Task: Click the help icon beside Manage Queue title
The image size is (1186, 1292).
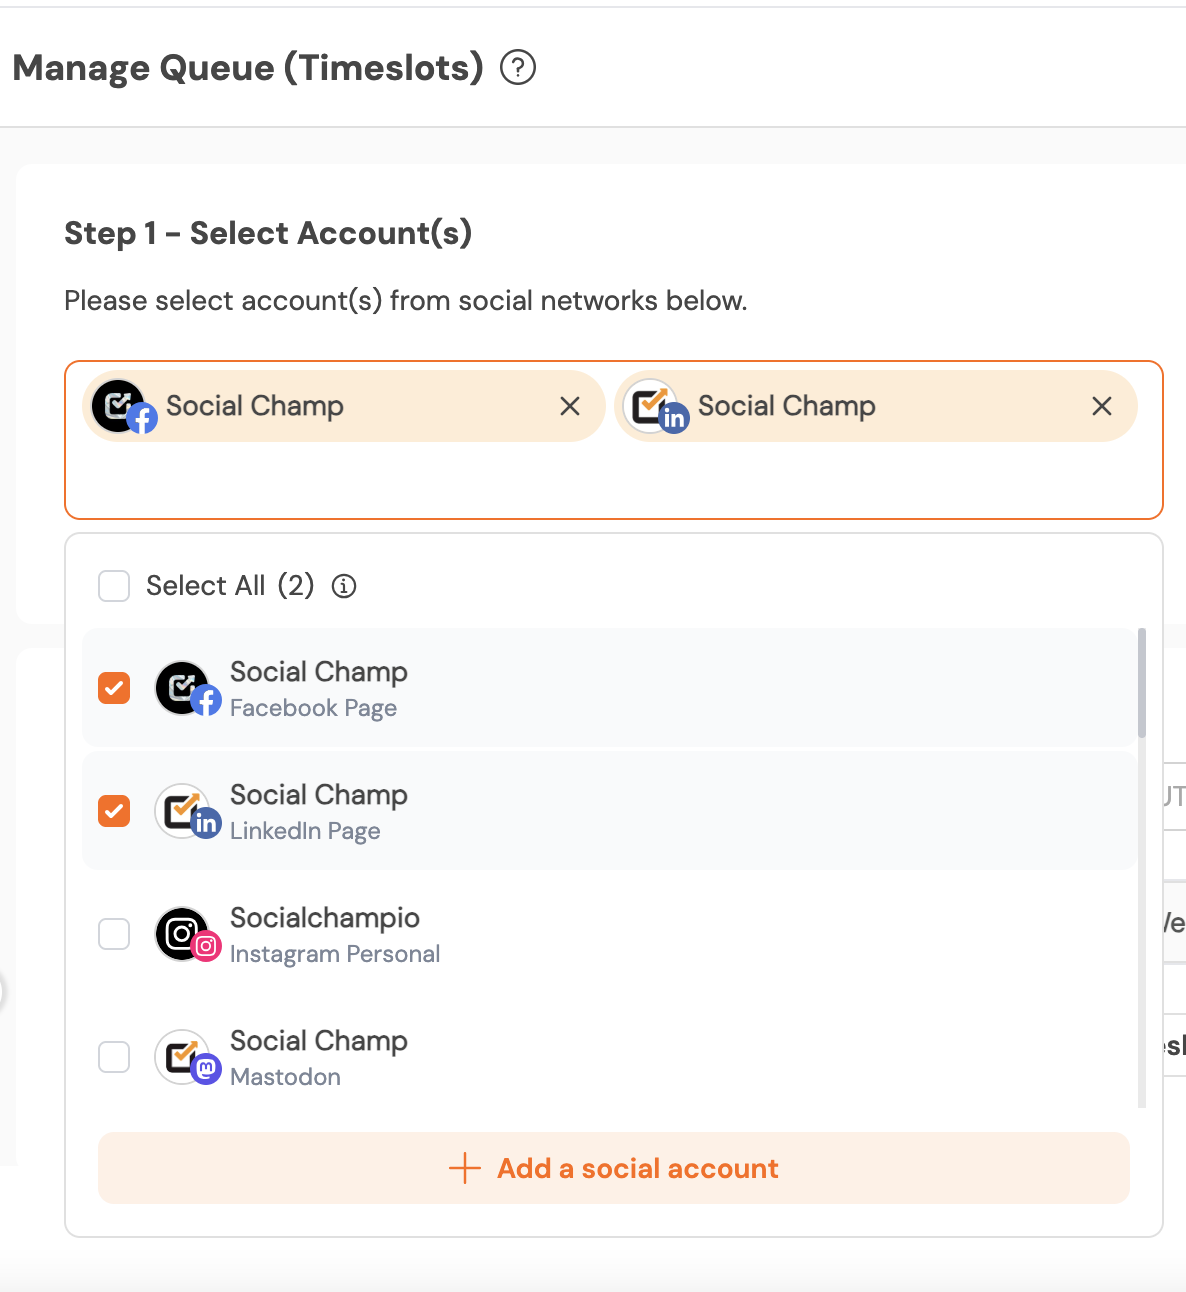Action: 518,68
